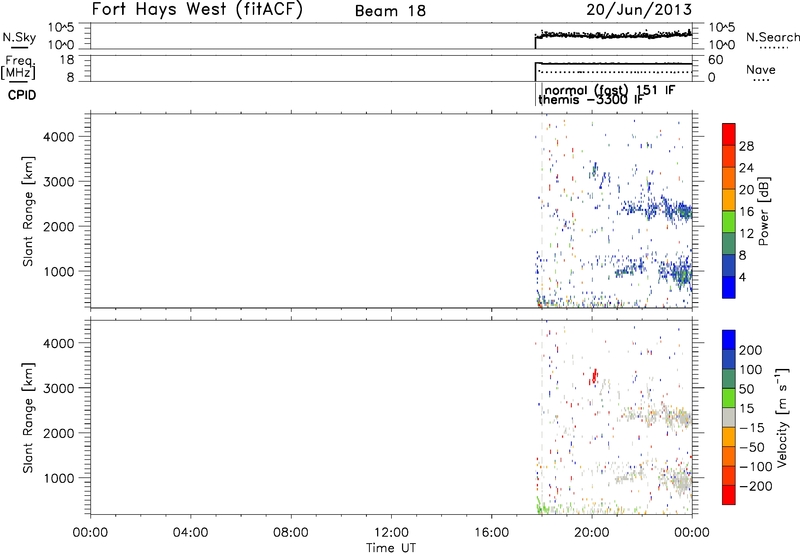Click the '3000' tick of the velocity panel
Image resolution: width=800 pixels, height=554 pixels.
[59, 388]
